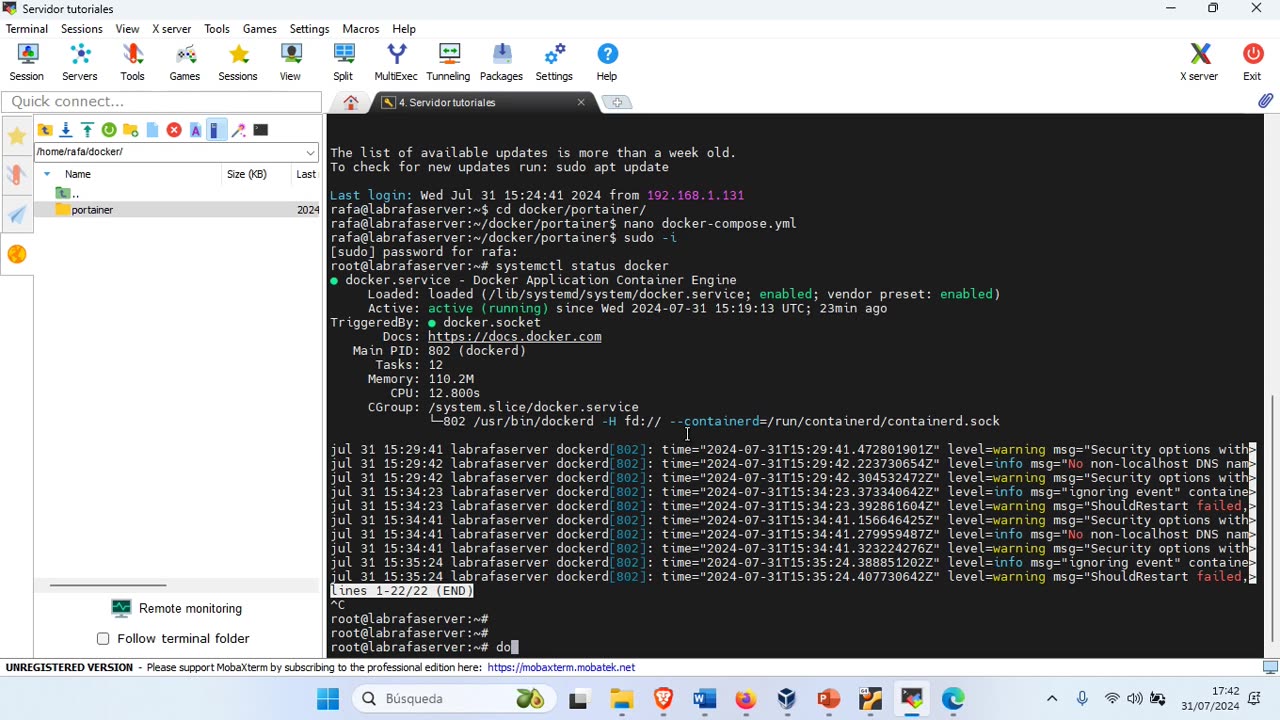
Task: Click the Remote monitoring button
Action: [177, 608]
